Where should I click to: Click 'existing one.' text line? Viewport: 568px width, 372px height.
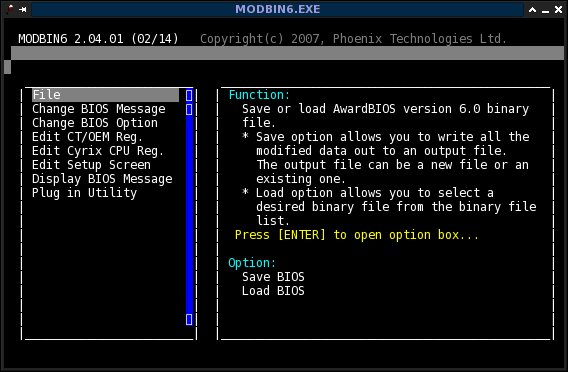coord(301,179)
